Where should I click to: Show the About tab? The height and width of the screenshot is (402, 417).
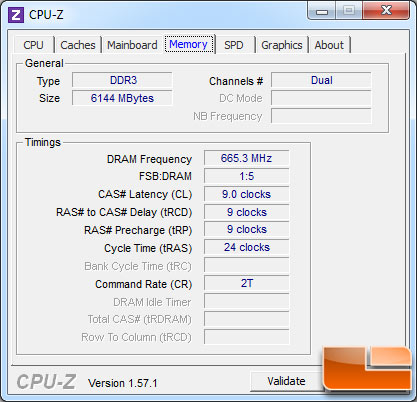[329, 45]
